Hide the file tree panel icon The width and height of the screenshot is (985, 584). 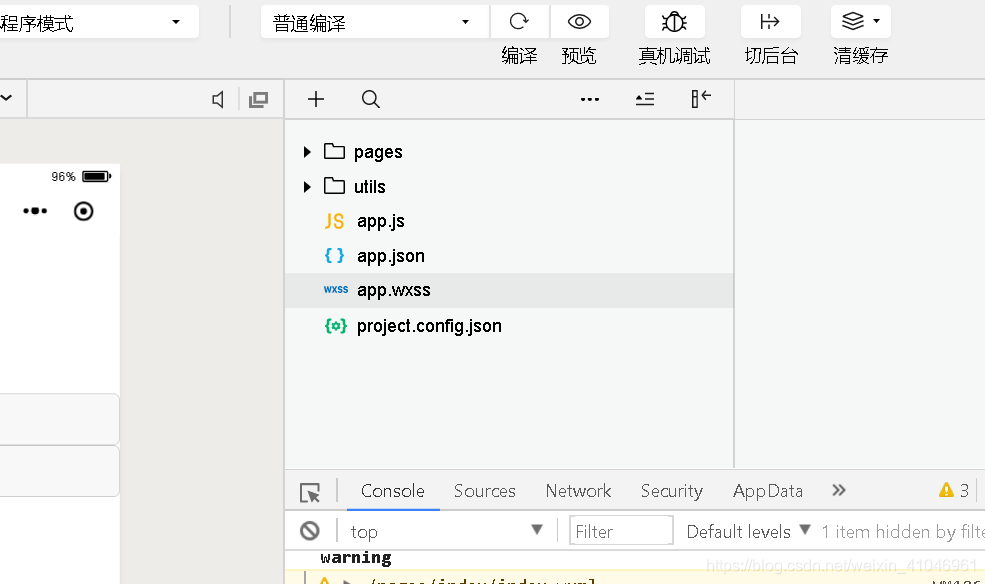700,99
